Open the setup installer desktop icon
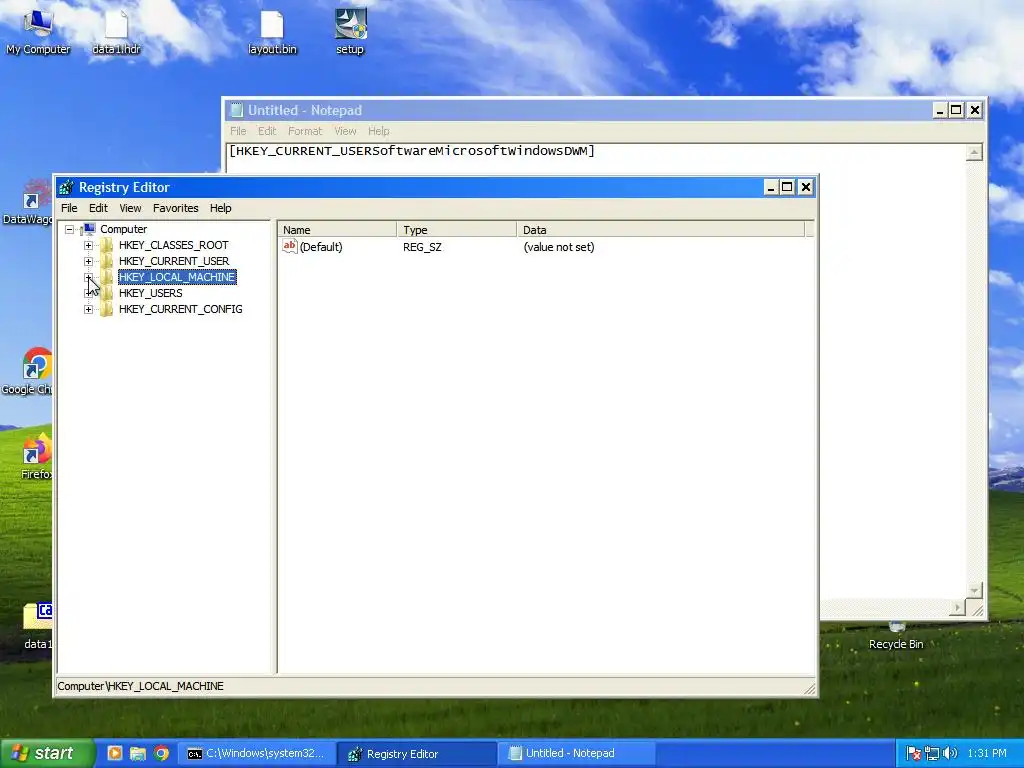The height and width of the screenshot is (768, 1024). [350, 31]
